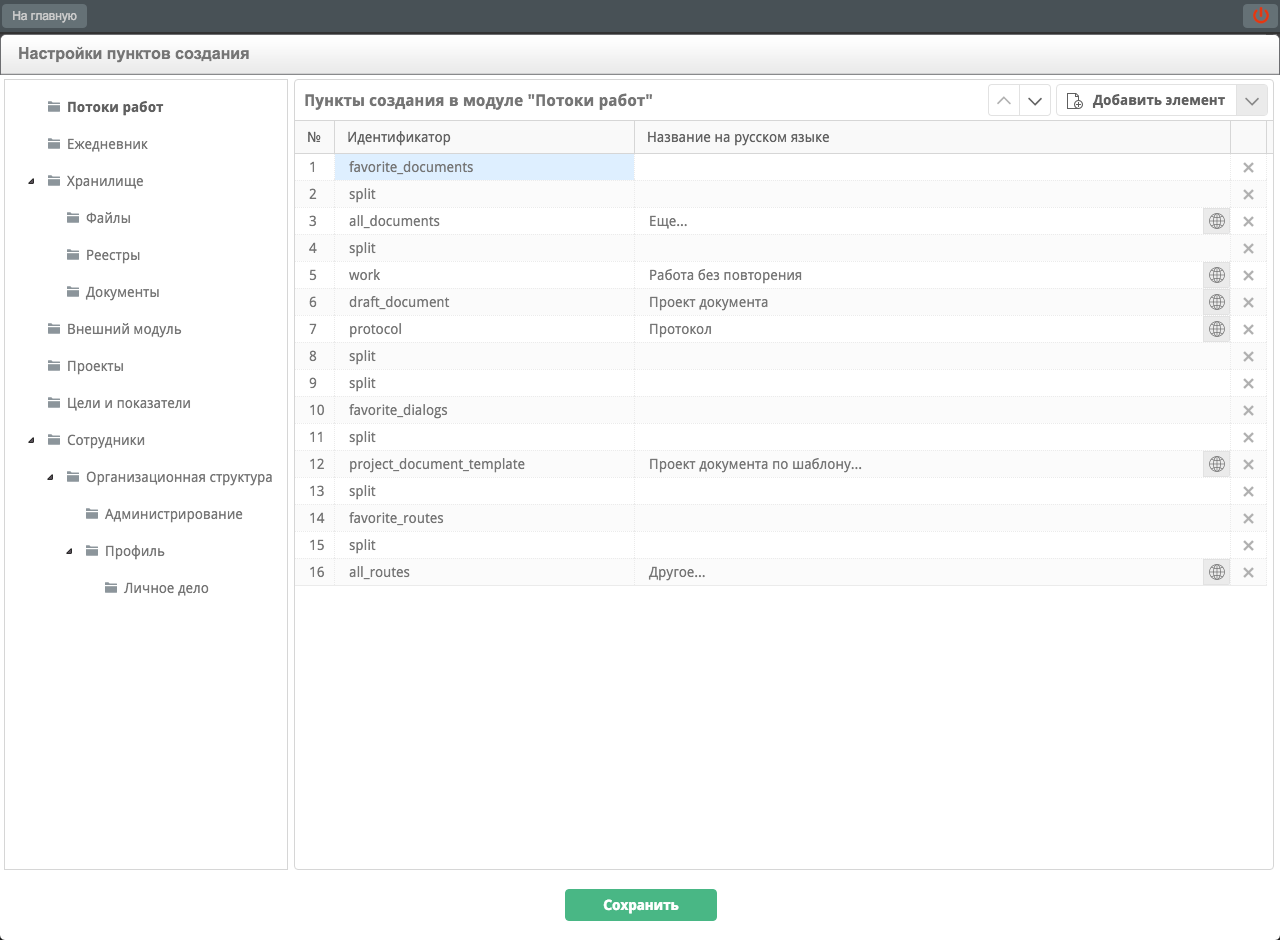Delete draft_document row with X
1280x940 pixels.
1248,303
